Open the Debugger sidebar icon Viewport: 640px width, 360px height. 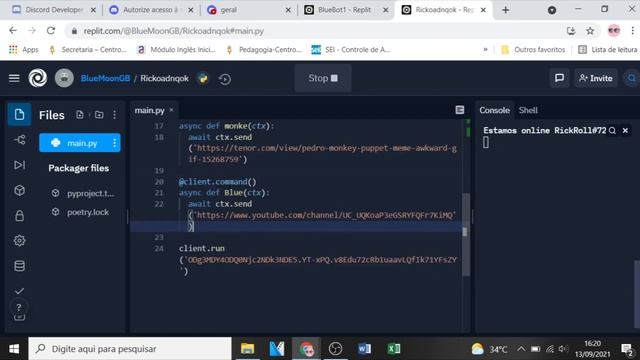19,165
